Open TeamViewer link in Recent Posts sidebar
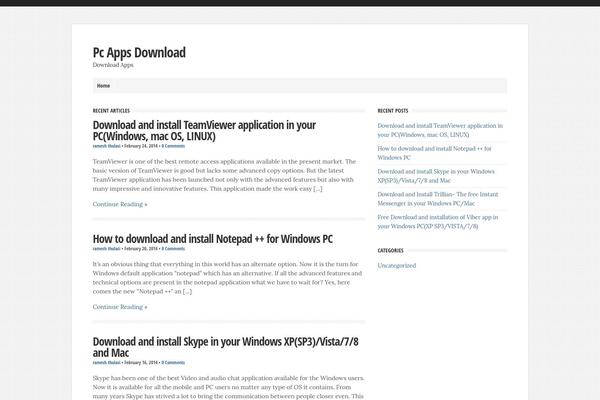600x400 pixels. point(440,130)
